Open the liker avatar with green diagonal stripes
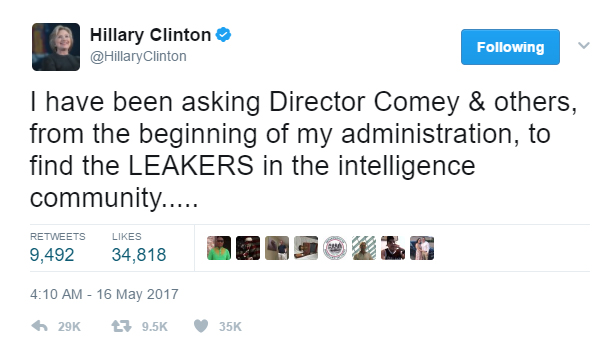This screenshot has height=361, width=614. point(364,248)
